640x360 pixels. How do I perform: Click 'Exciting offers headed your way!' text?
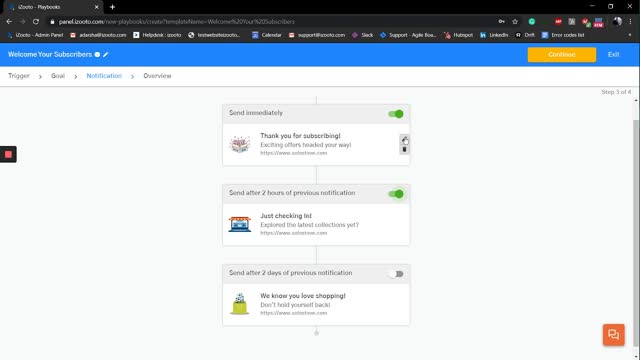pyautogui.click(x=306, y=145)
